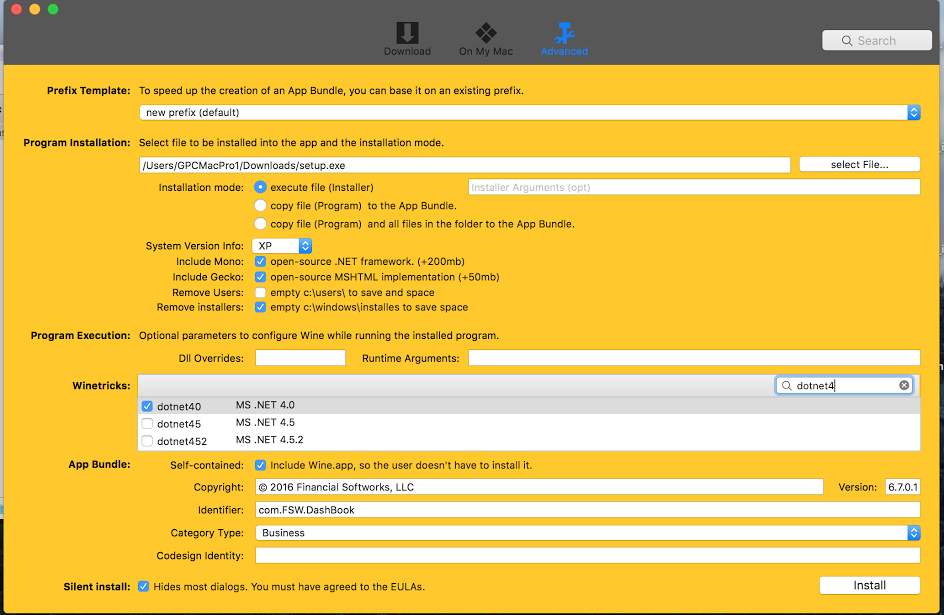Toggle the Include Gecko checkbox
The height and width of the screenshot is (615, 944).
[x=260, y=277]
